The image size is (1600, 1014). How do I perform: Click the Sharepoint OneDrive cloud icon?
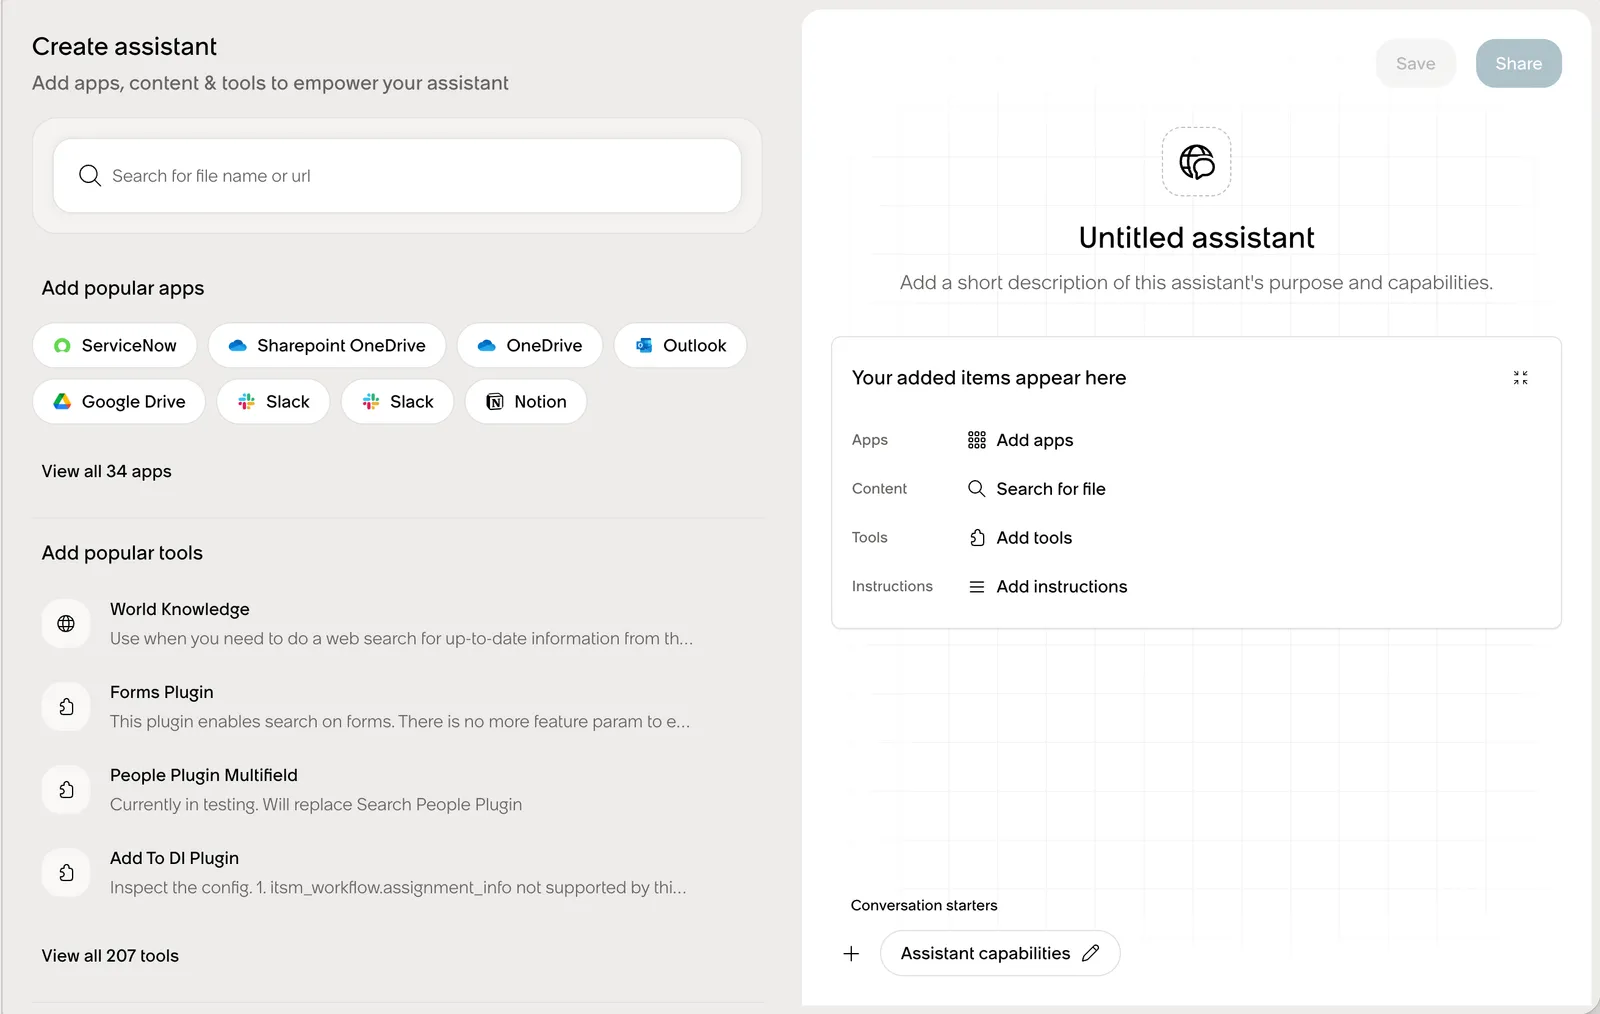238,345
